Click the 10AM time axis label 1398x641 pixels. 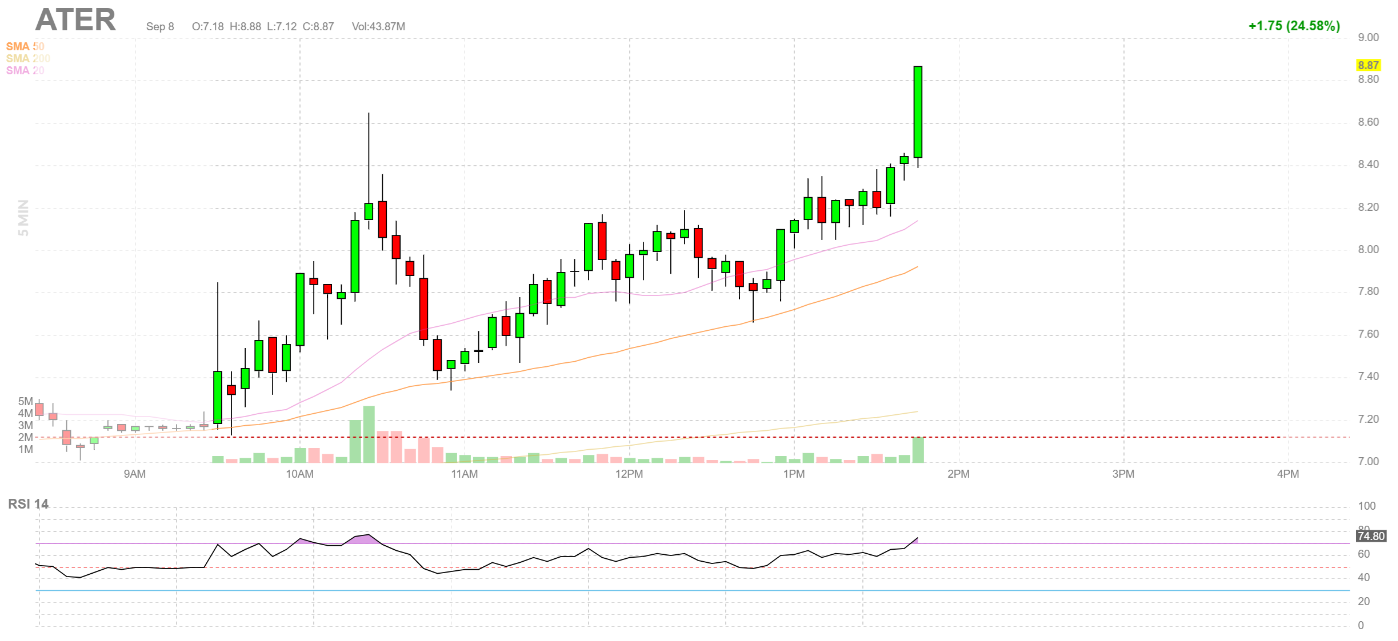[299, 473]
